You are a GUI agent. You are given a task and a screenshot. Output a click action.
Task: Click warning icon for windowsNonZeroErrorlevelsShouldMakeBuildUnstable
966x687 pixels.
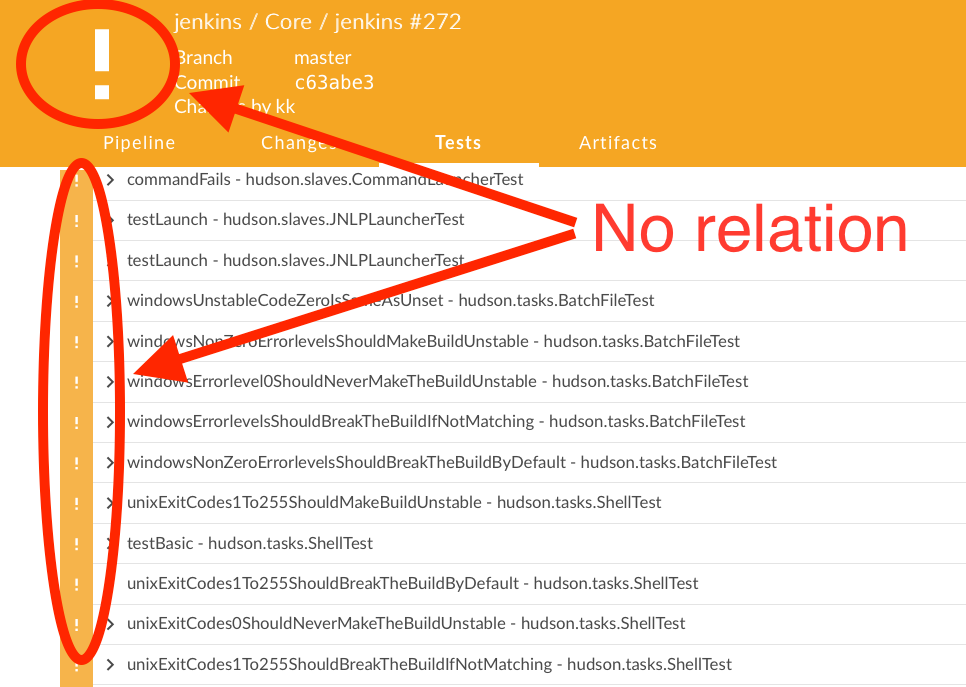pyautogui.click(x=76, y=342)
